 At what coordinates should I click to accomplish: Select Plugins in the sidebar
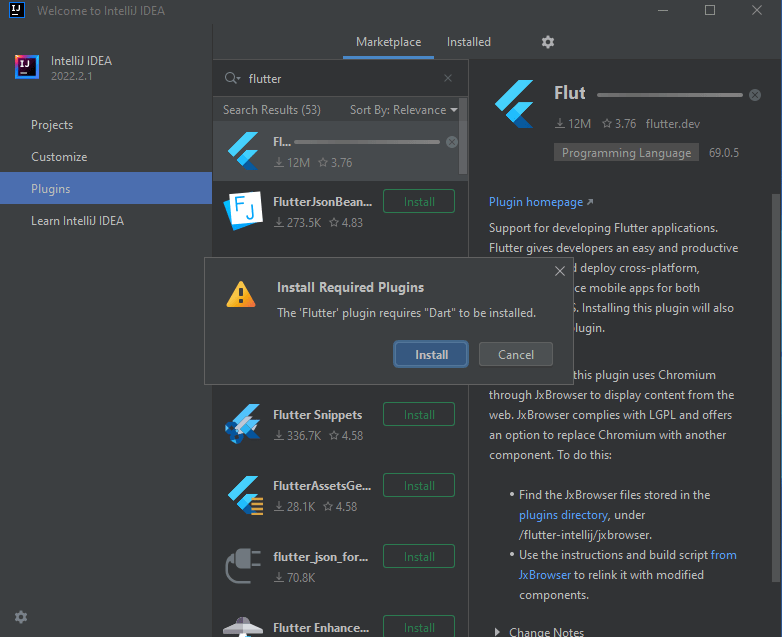click(x=106, y=189)
